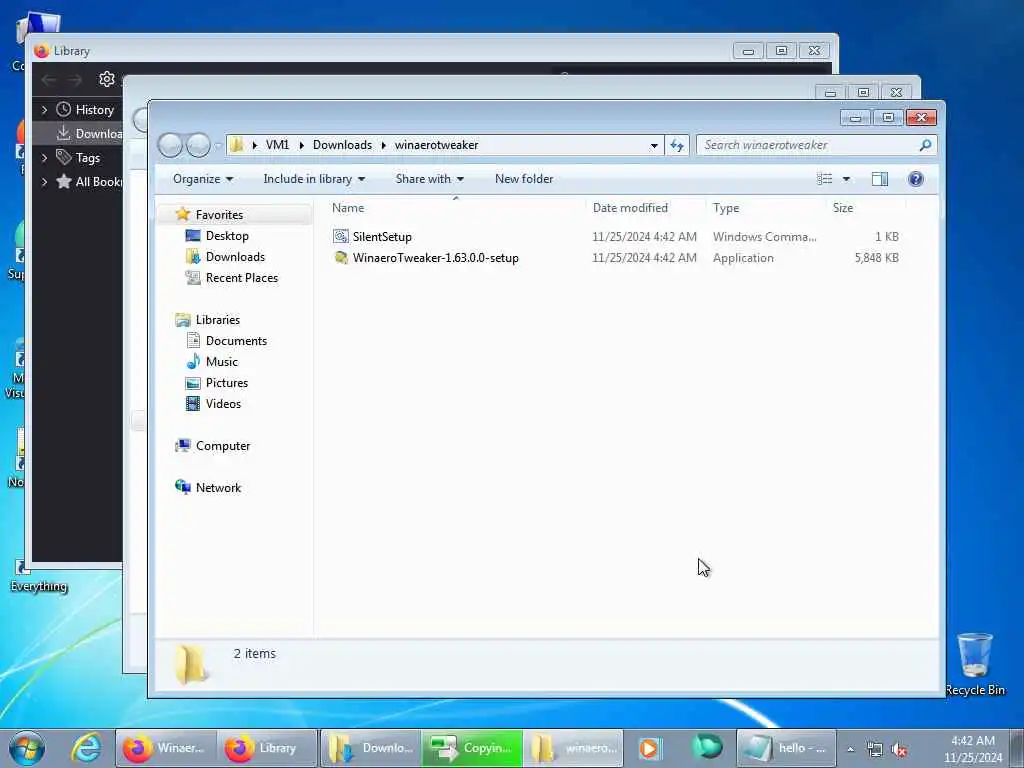Select Computer in navigation pane

(x=223, y=446)
